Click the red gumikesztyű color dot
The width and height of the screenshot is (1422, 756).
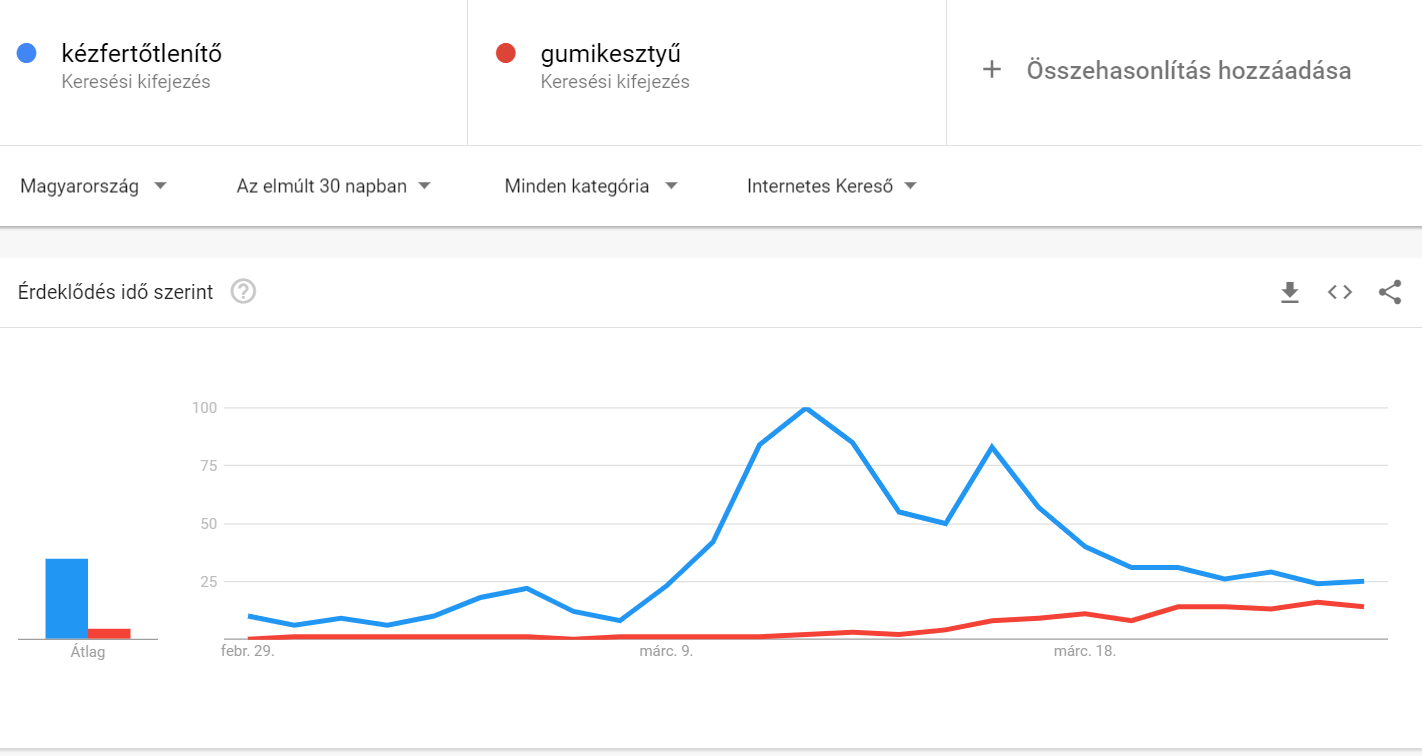pyautogui.click(x=506, y=53)
